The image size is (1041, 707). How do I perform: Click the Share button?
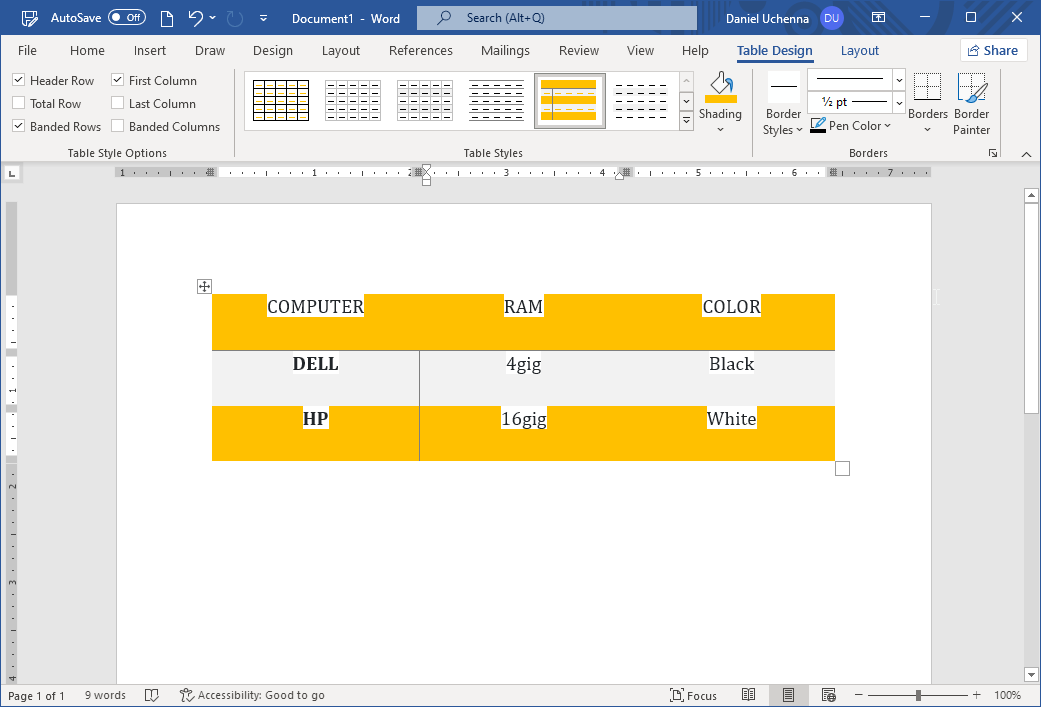click(x=993, y=51)
